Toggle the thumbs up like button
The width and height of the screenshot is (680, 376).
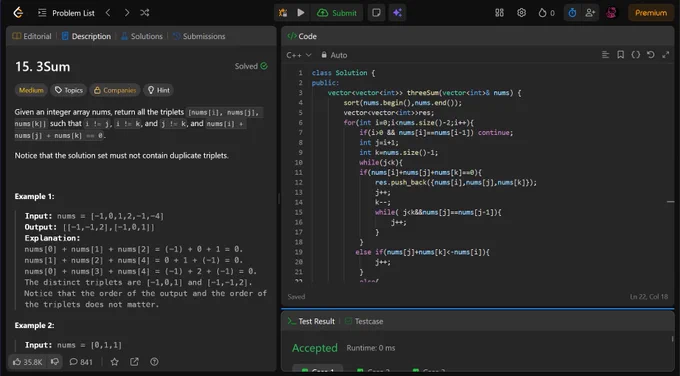[27, 362]
